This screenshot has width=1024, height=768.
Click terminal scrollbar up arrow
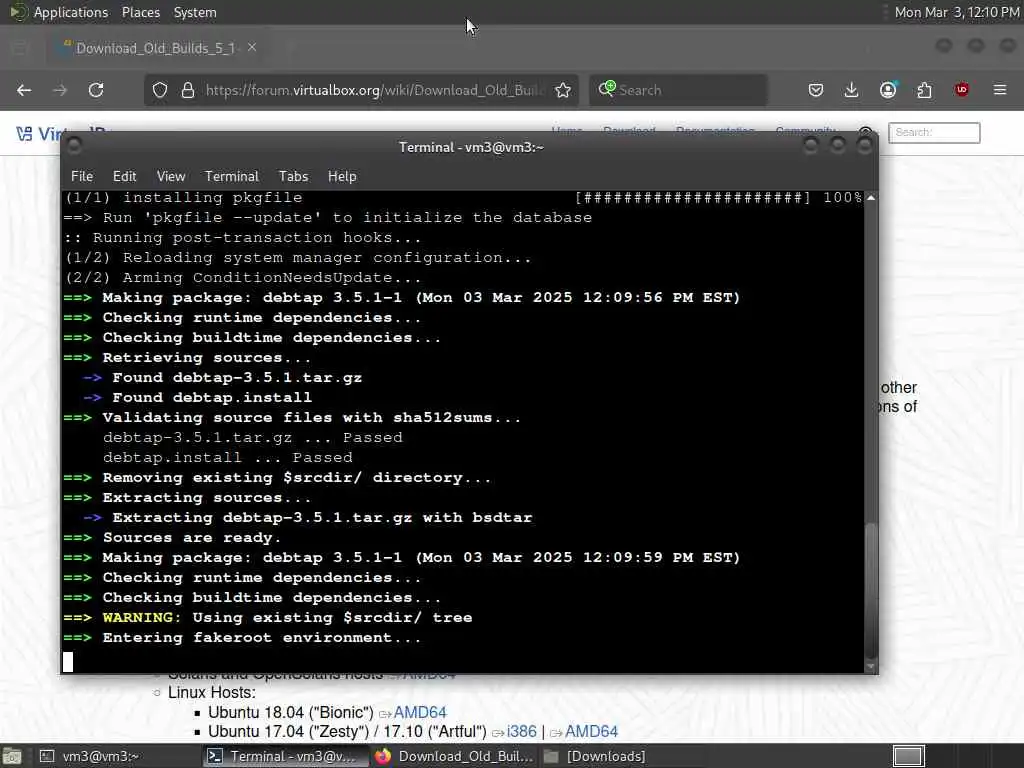[x=871, y=197]
